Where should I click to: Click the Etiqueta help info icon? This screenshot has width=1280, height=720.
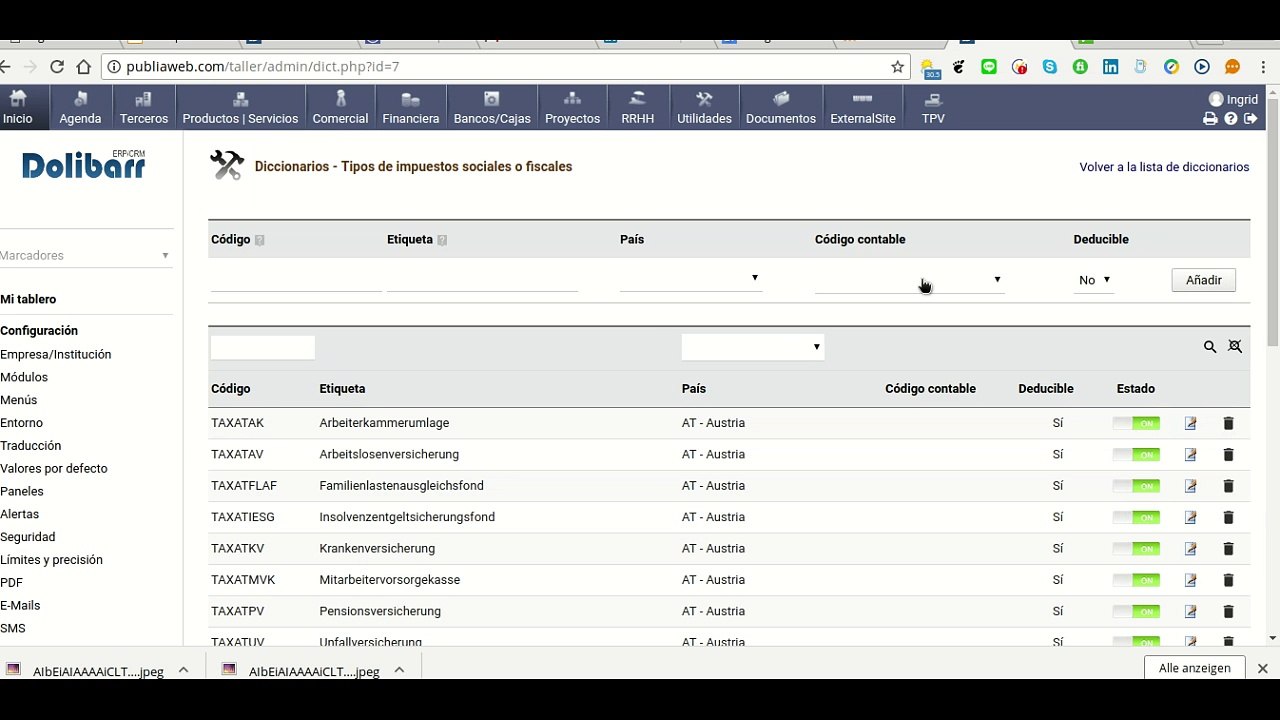point(442,240)
